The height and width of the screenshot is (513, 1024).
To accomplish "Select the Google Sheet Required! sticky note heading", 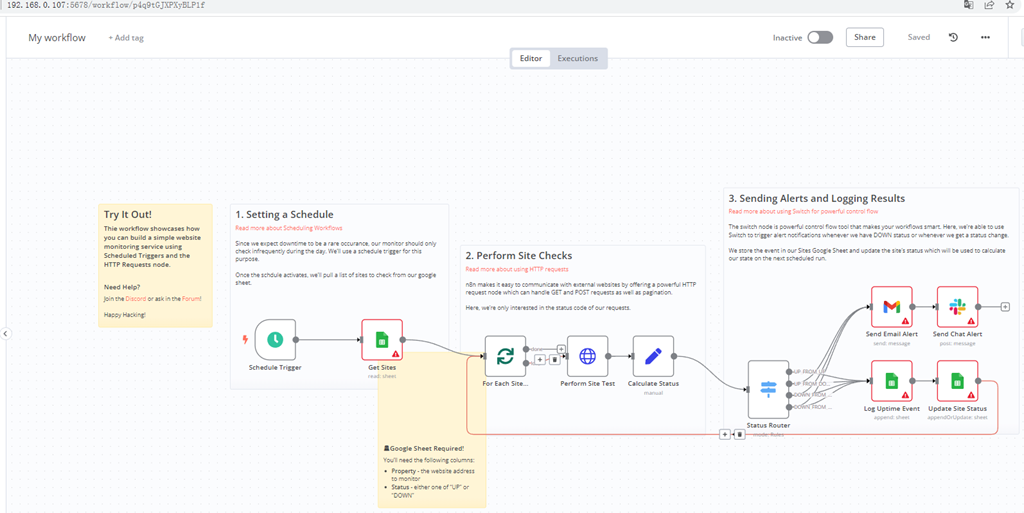I will pyautogui.click(x=424, y=448).
